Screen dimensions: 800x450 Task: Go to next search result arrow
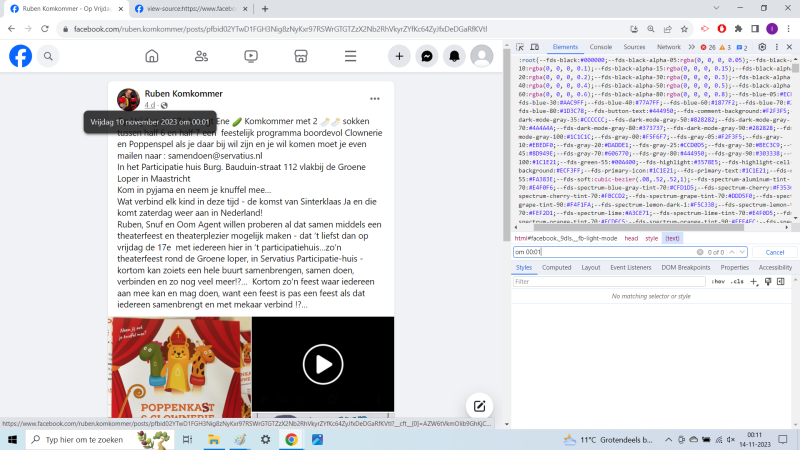(742, 252)
